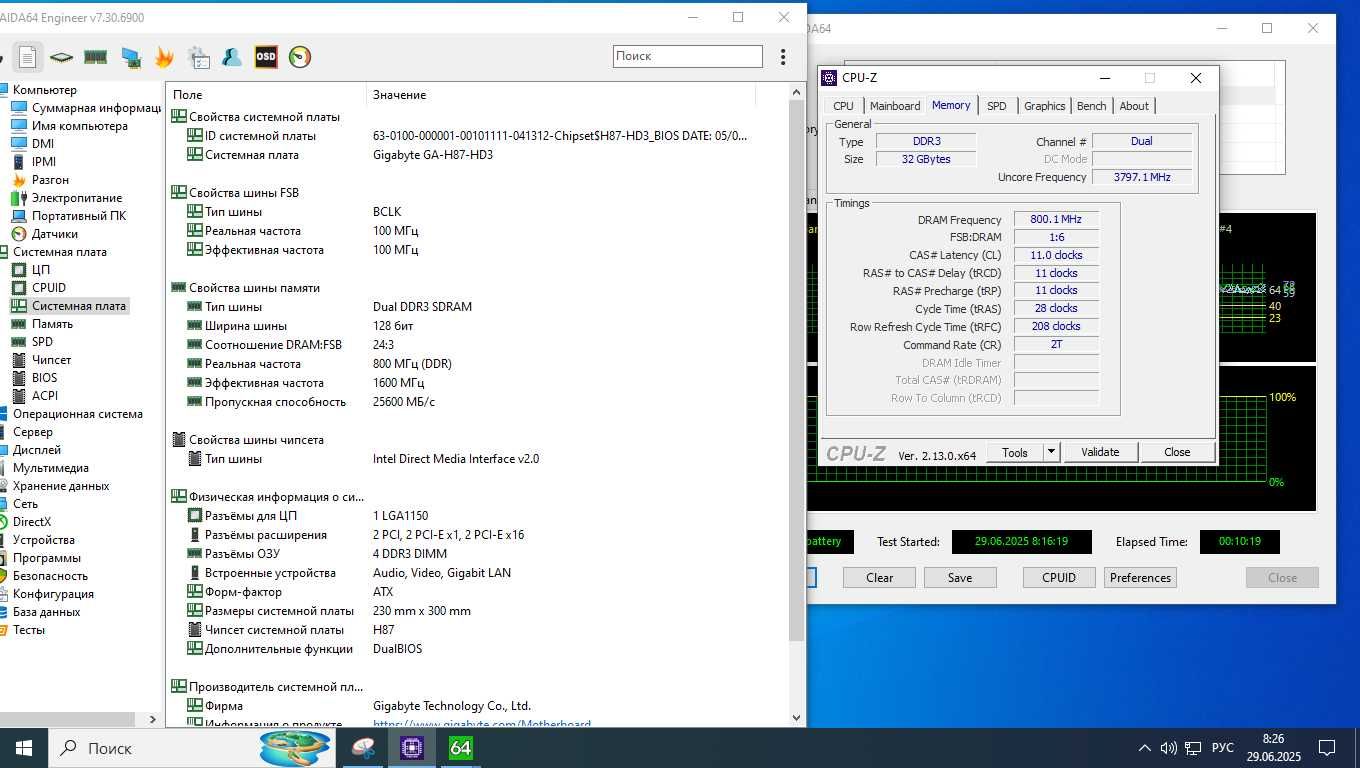Open the CPUID tree entry

pyautogui.click(x=49, y=288)
